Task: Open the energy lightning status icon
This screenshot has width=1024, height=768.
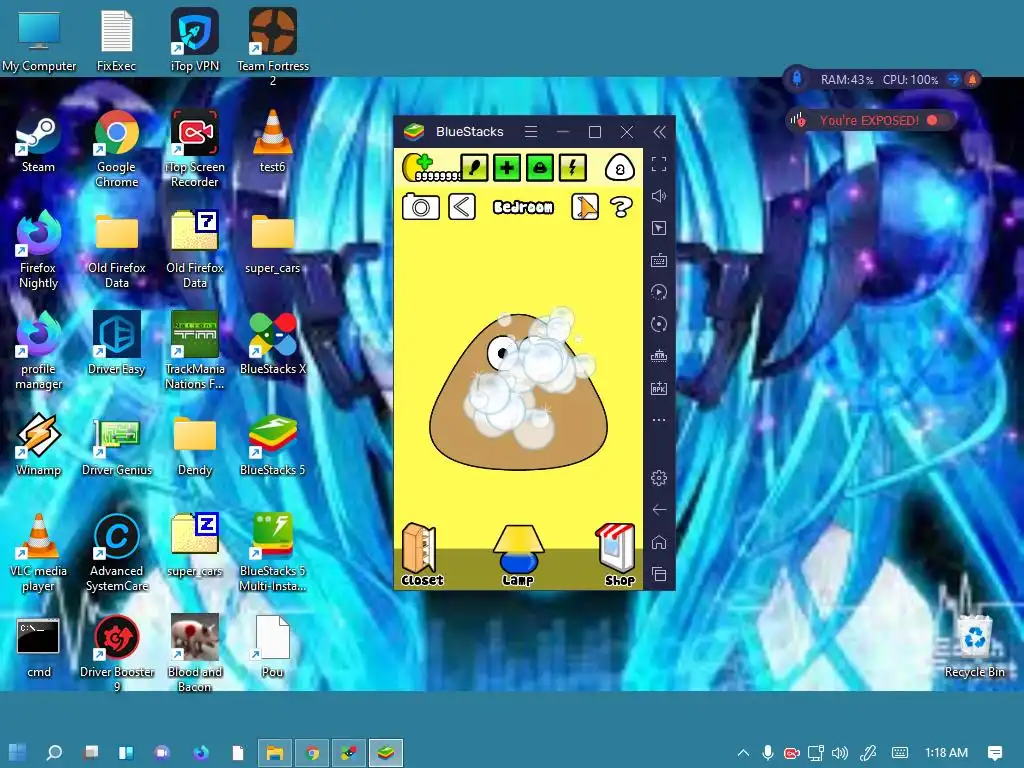Action: pyautogui.click(x=572, y=168)
